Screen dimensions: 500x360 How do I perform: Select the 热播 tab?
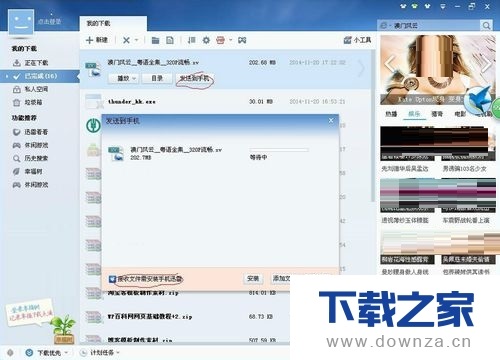coord(391,114)
